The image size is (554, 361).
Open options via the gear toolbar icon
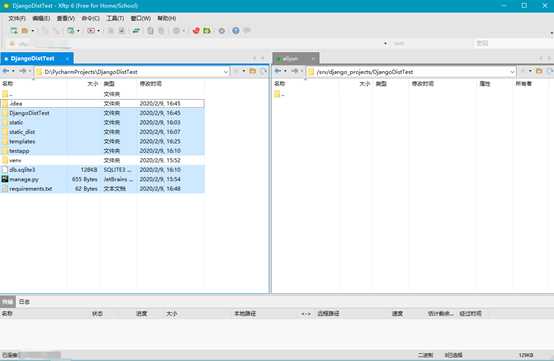pos(222,31)
